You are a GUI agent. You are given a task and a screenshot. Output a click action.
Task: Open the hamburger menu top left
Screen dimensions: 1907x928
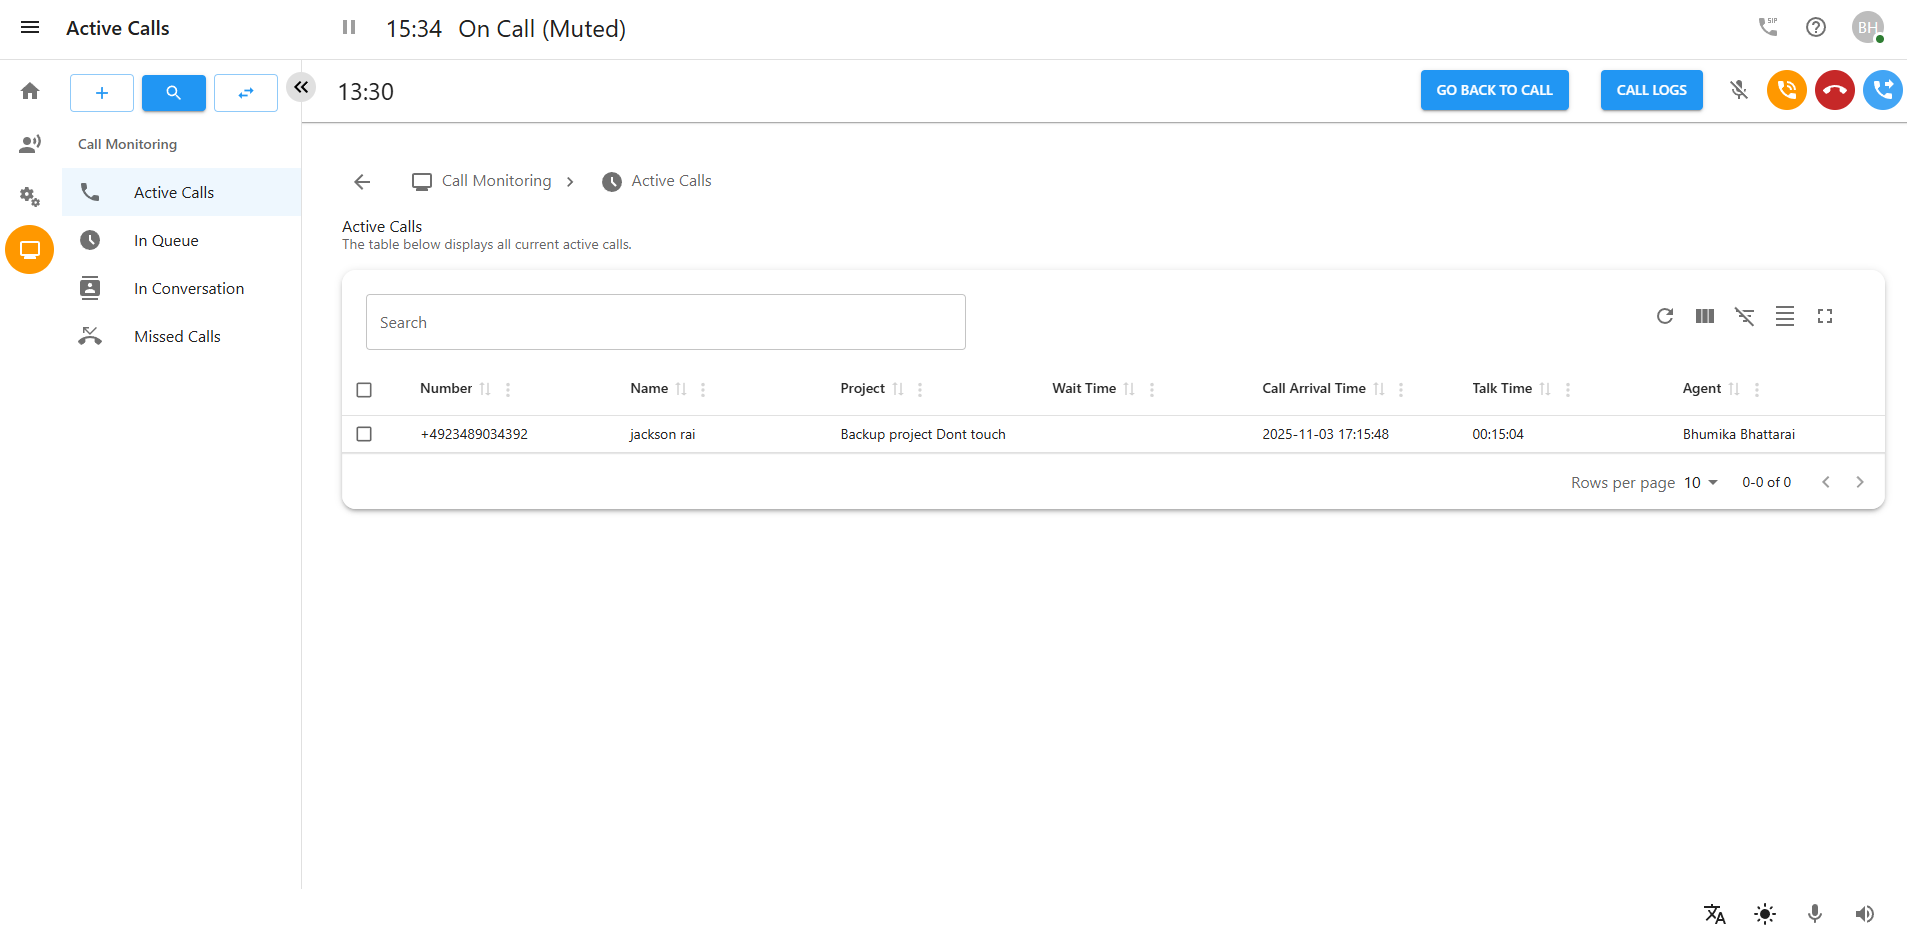pos(29,27)
